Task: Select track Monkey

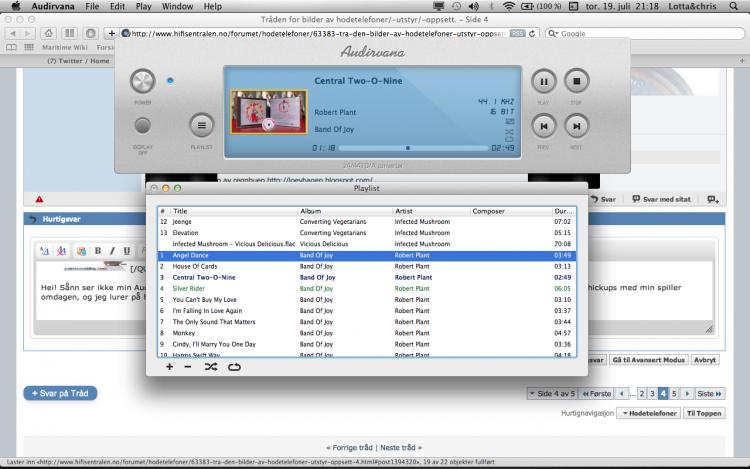Action: tap(367, 333)
